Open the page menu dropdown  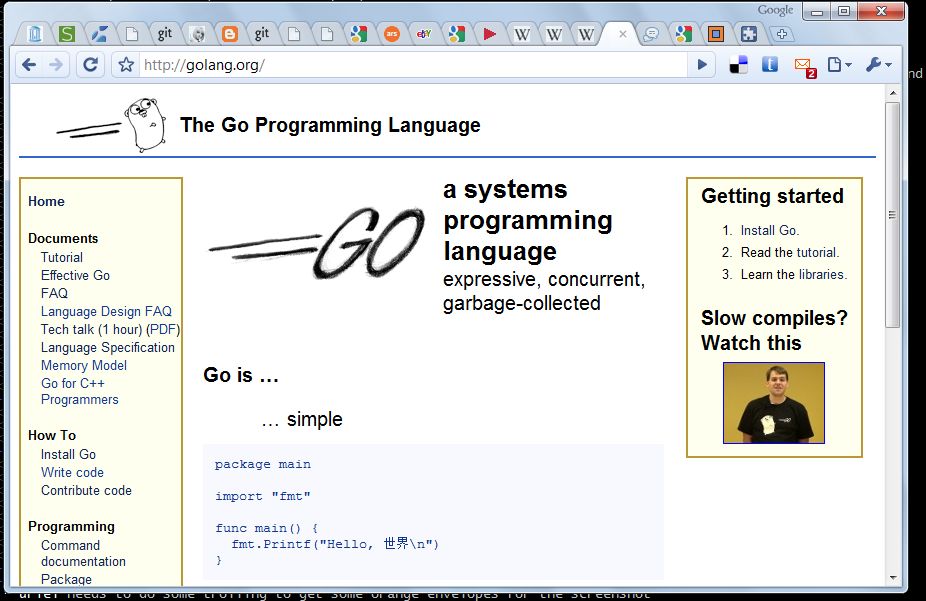[839, 64]
